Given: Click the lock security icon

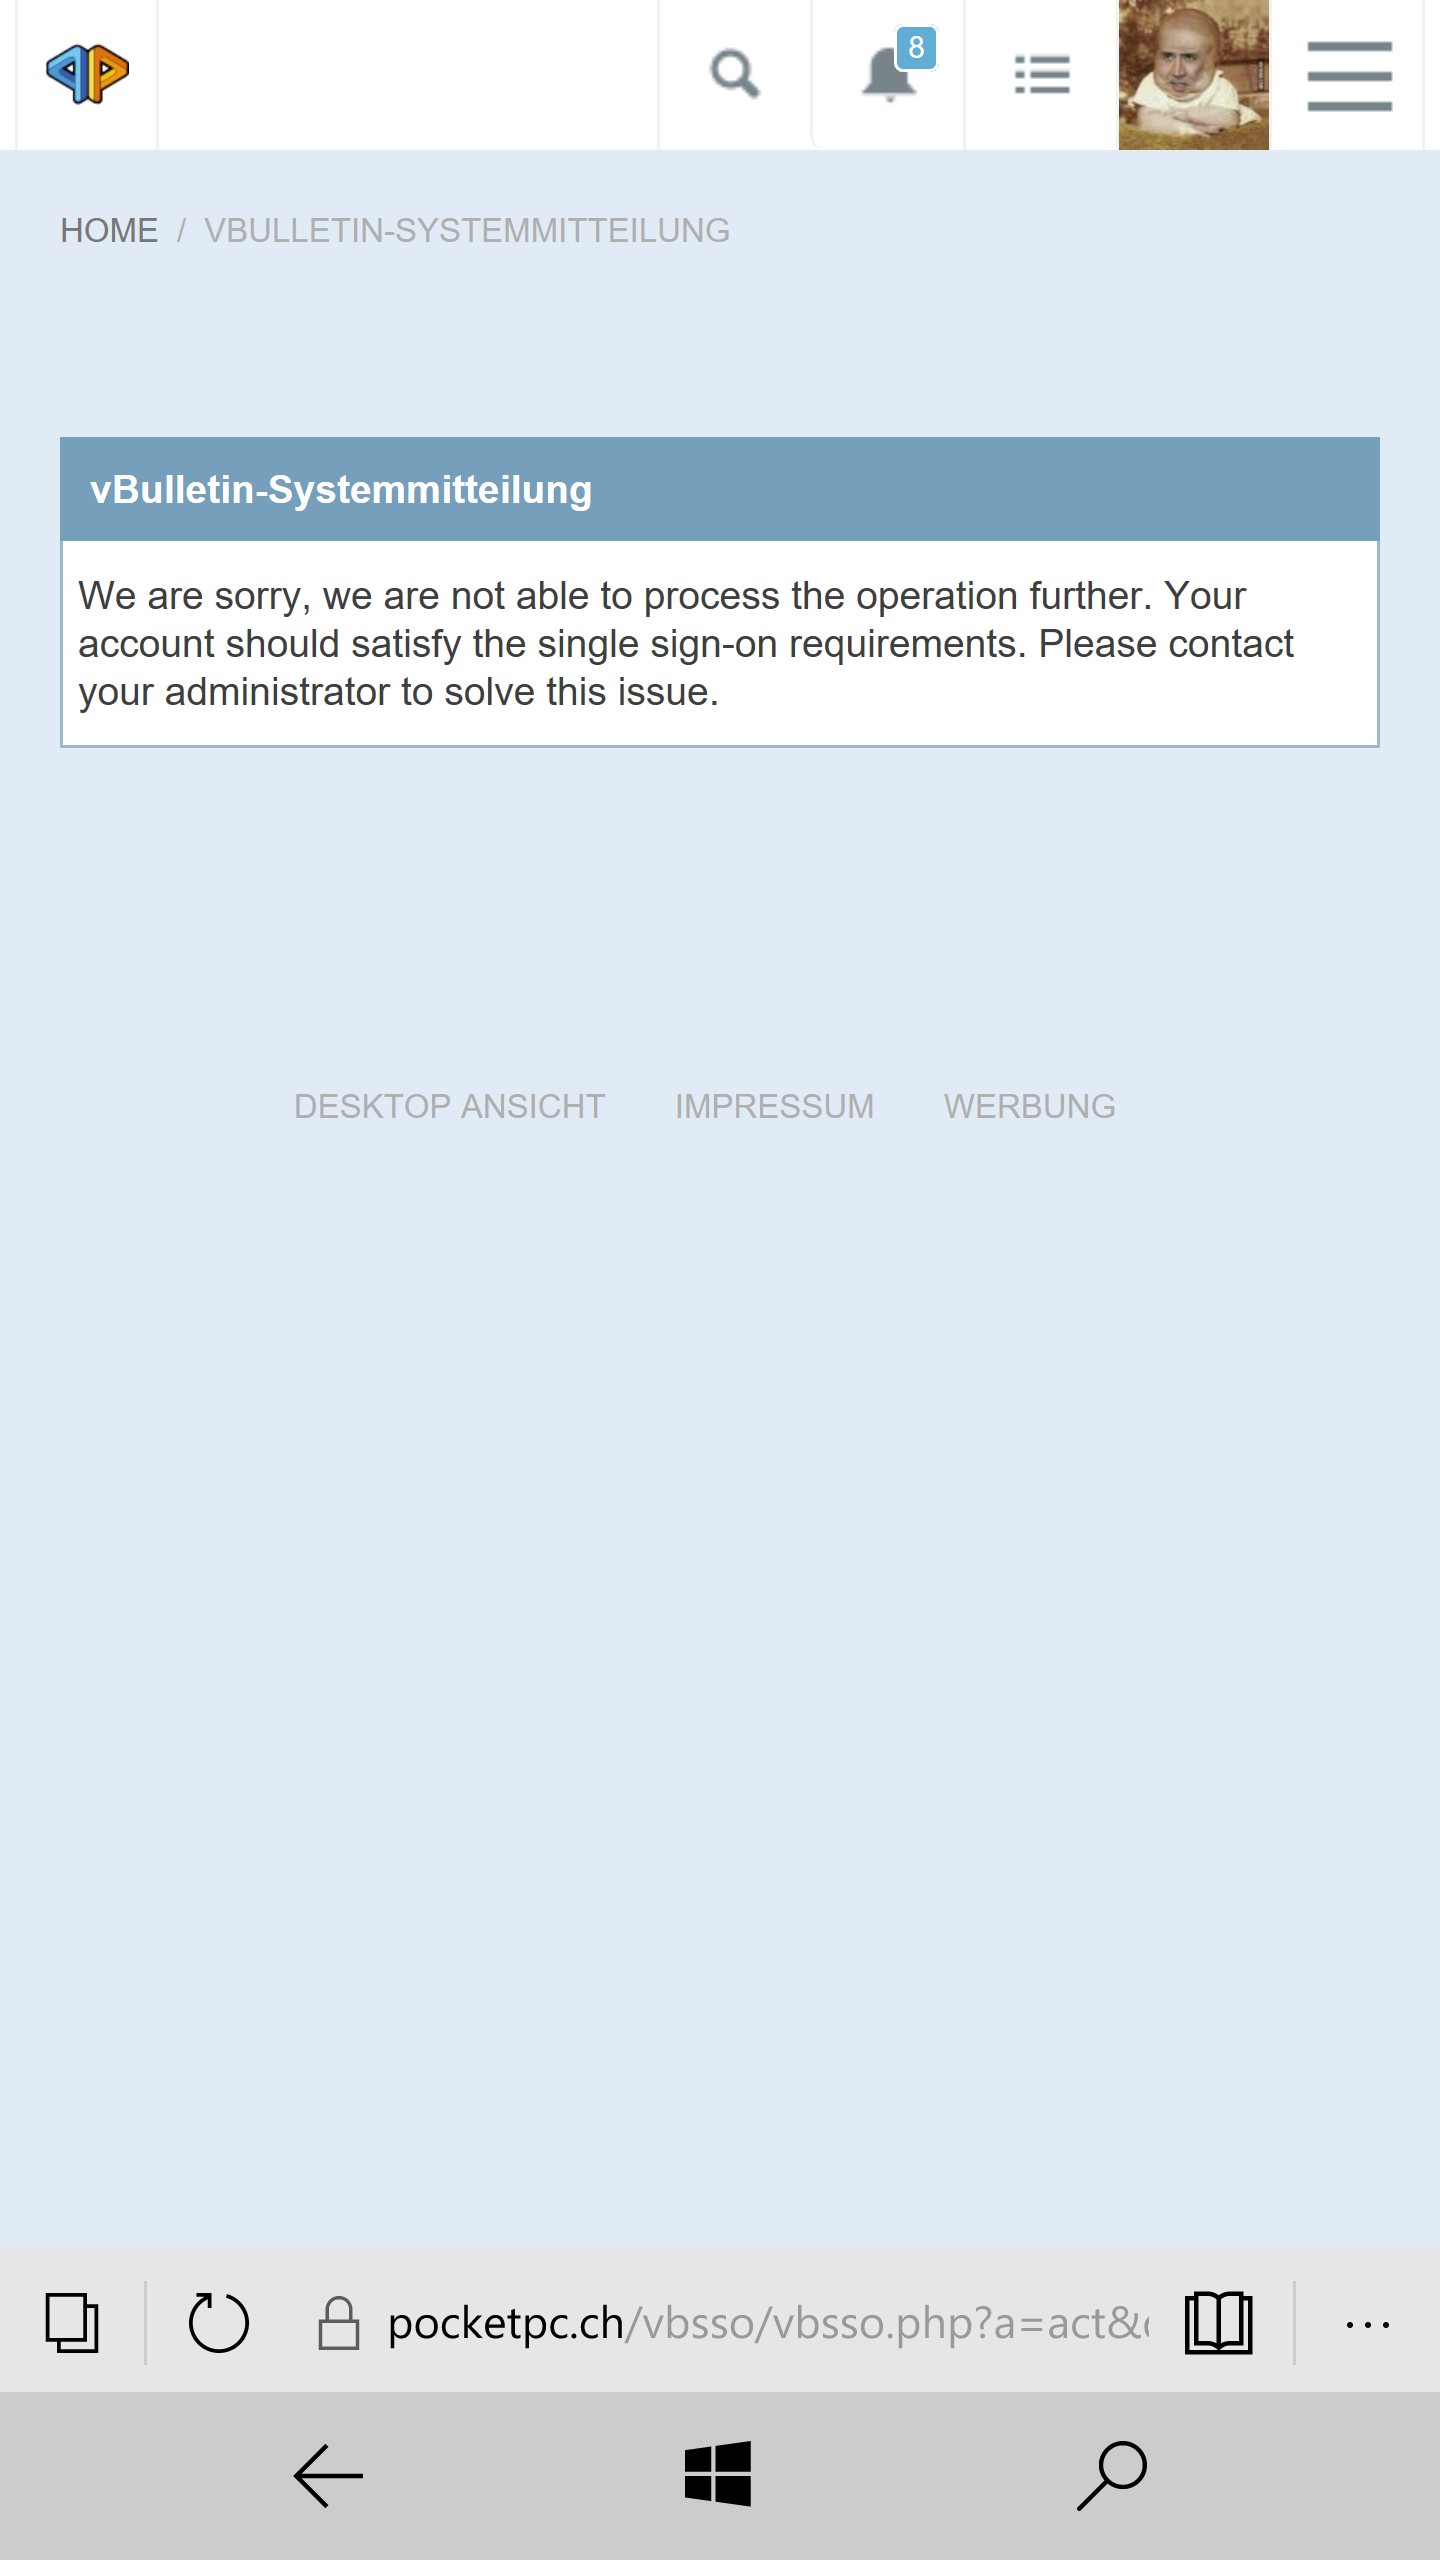Looking at the screenshot, I should click(x=338, y=2322).
